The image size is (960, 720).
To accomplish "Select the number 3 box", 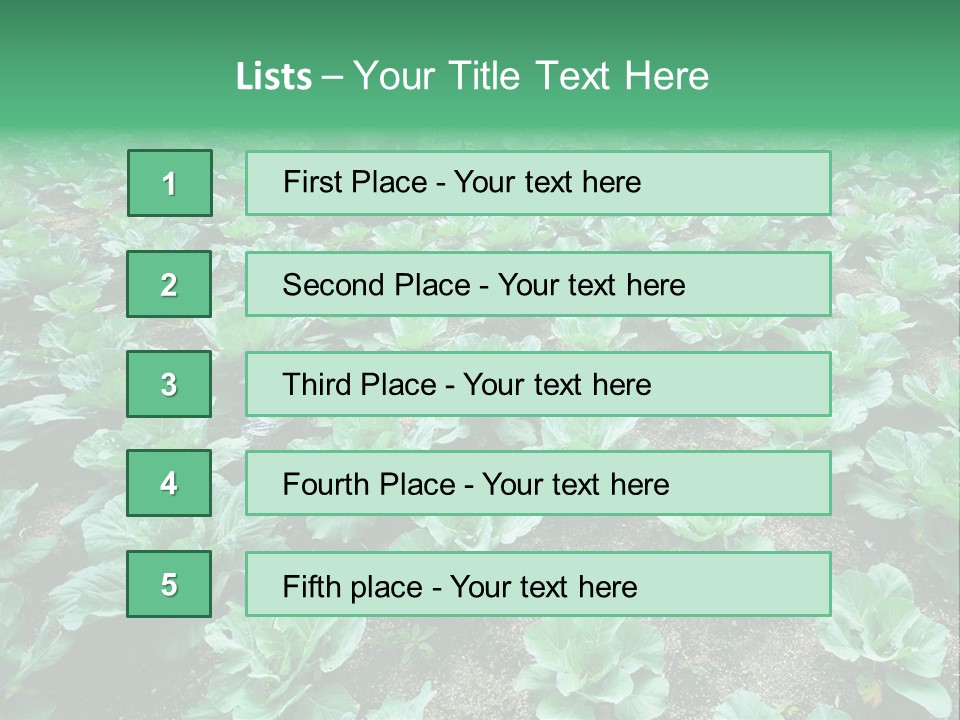I will coord(169,384).
